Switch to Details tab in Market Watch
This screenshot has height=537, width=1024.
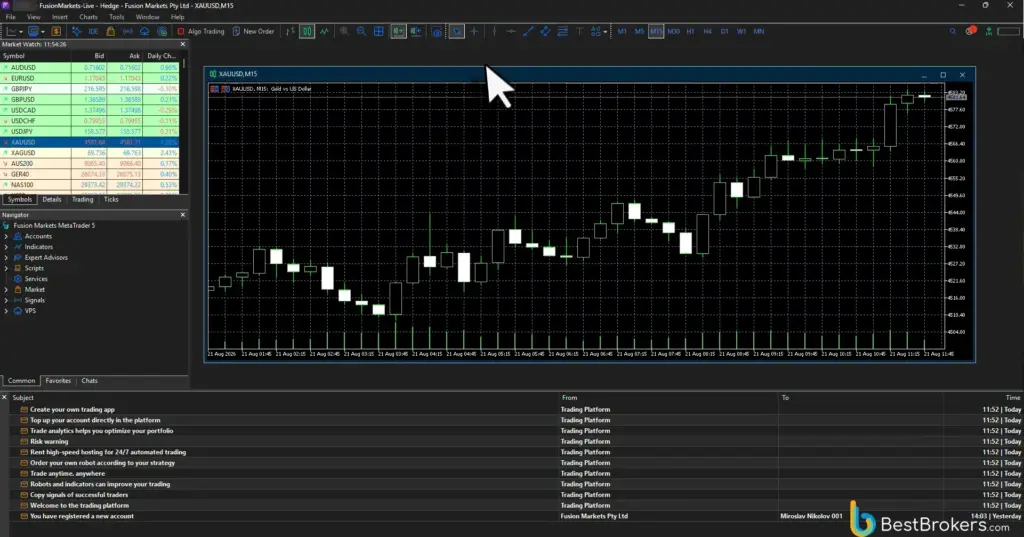52,199
